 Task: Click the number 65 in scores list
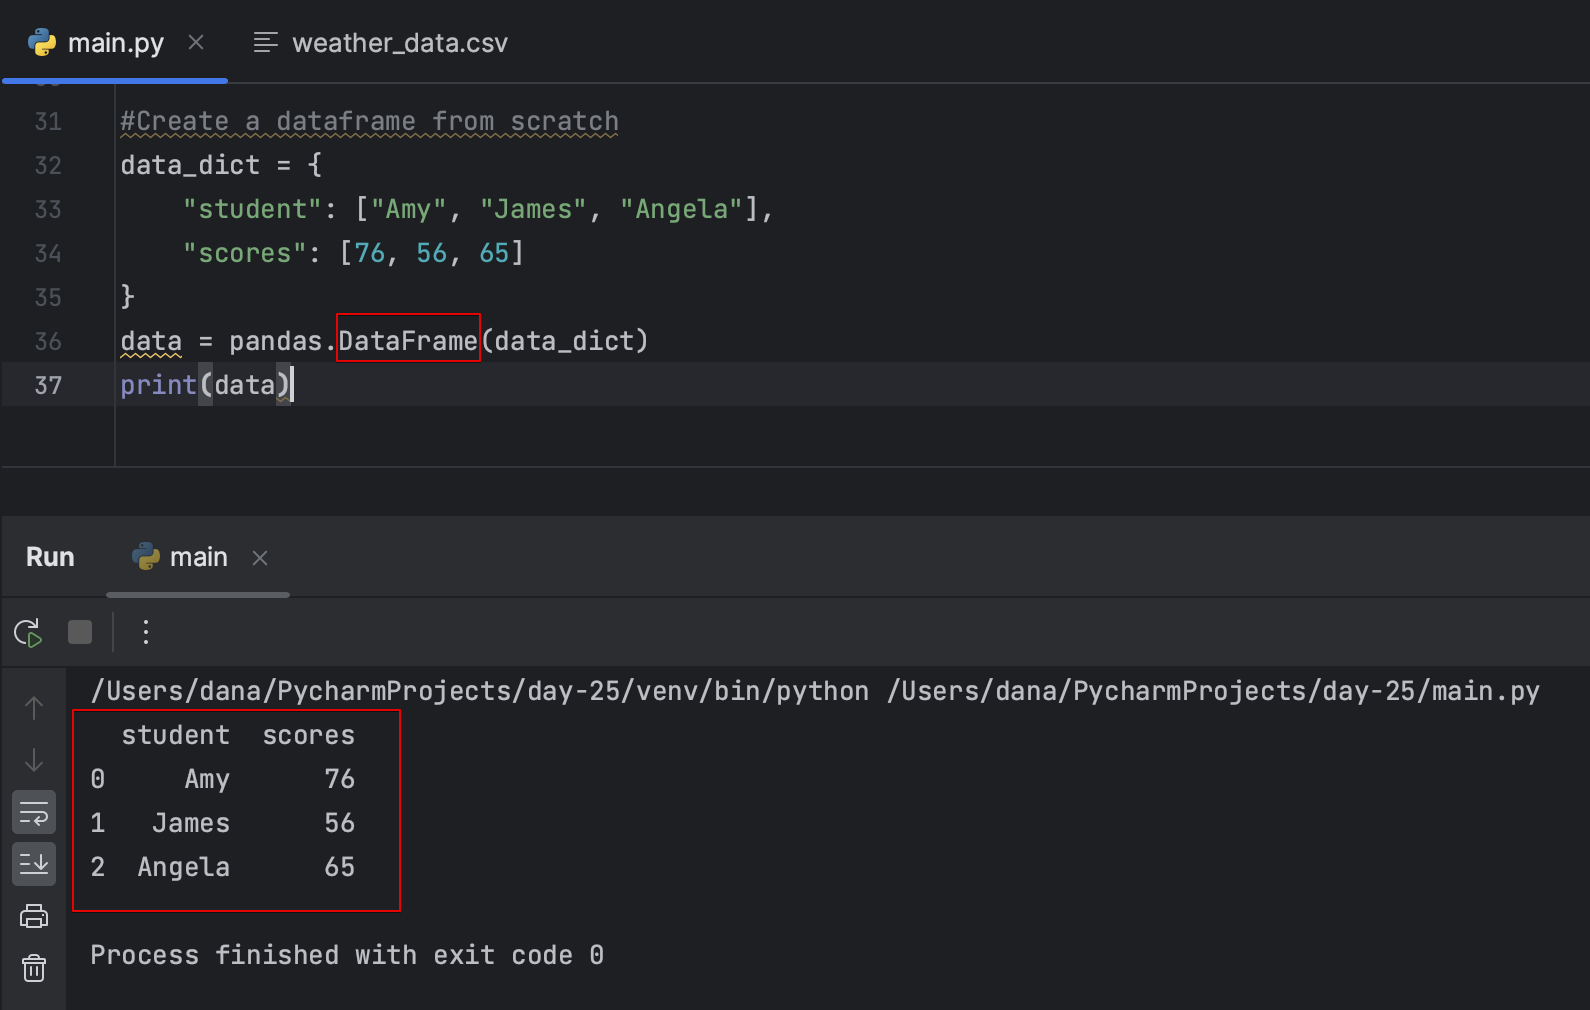coord(494,253)
